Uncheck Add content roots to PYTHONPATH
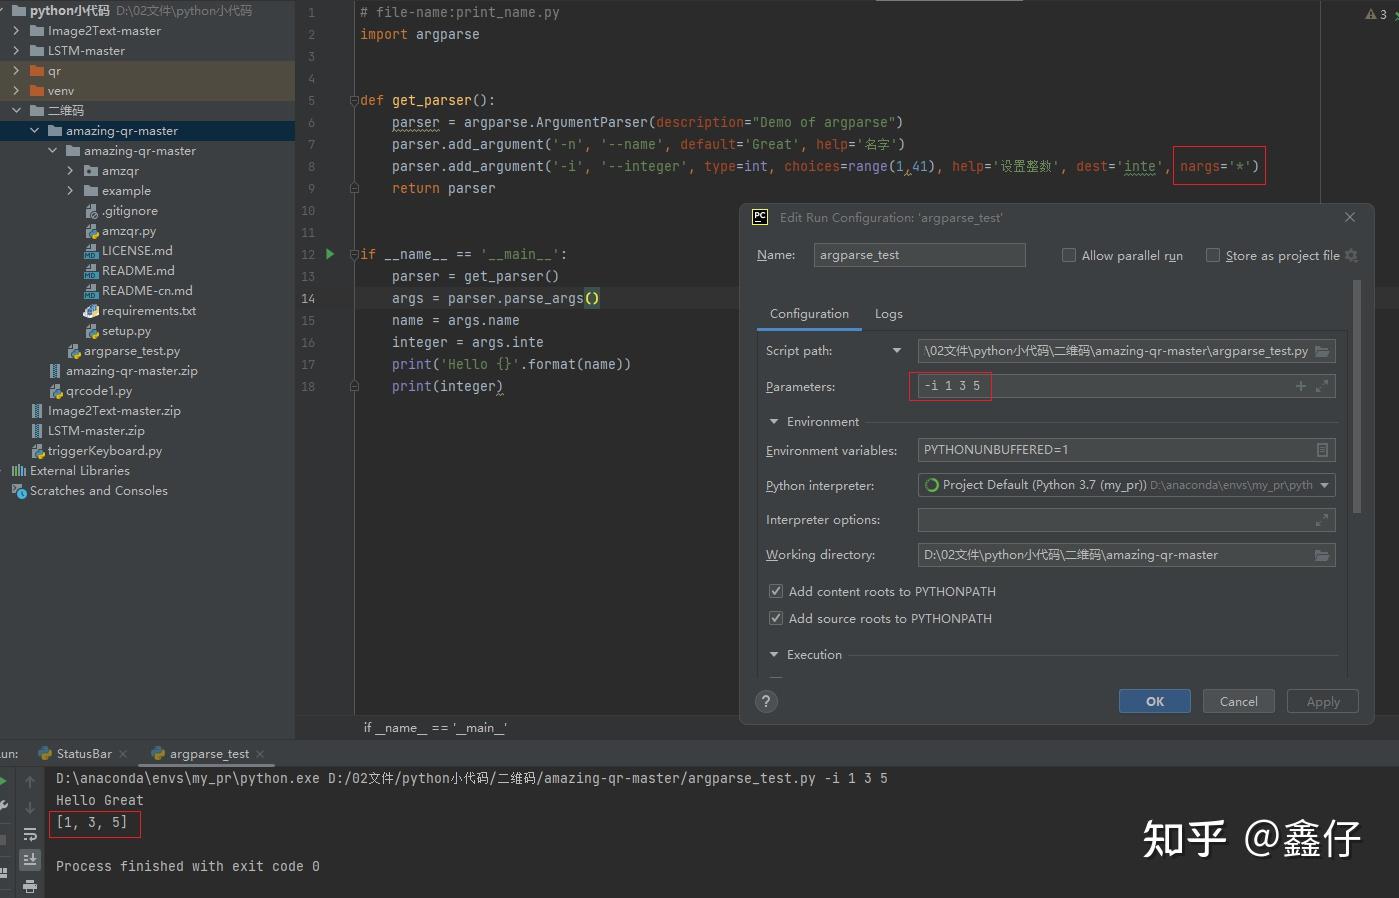 (775, 592)
